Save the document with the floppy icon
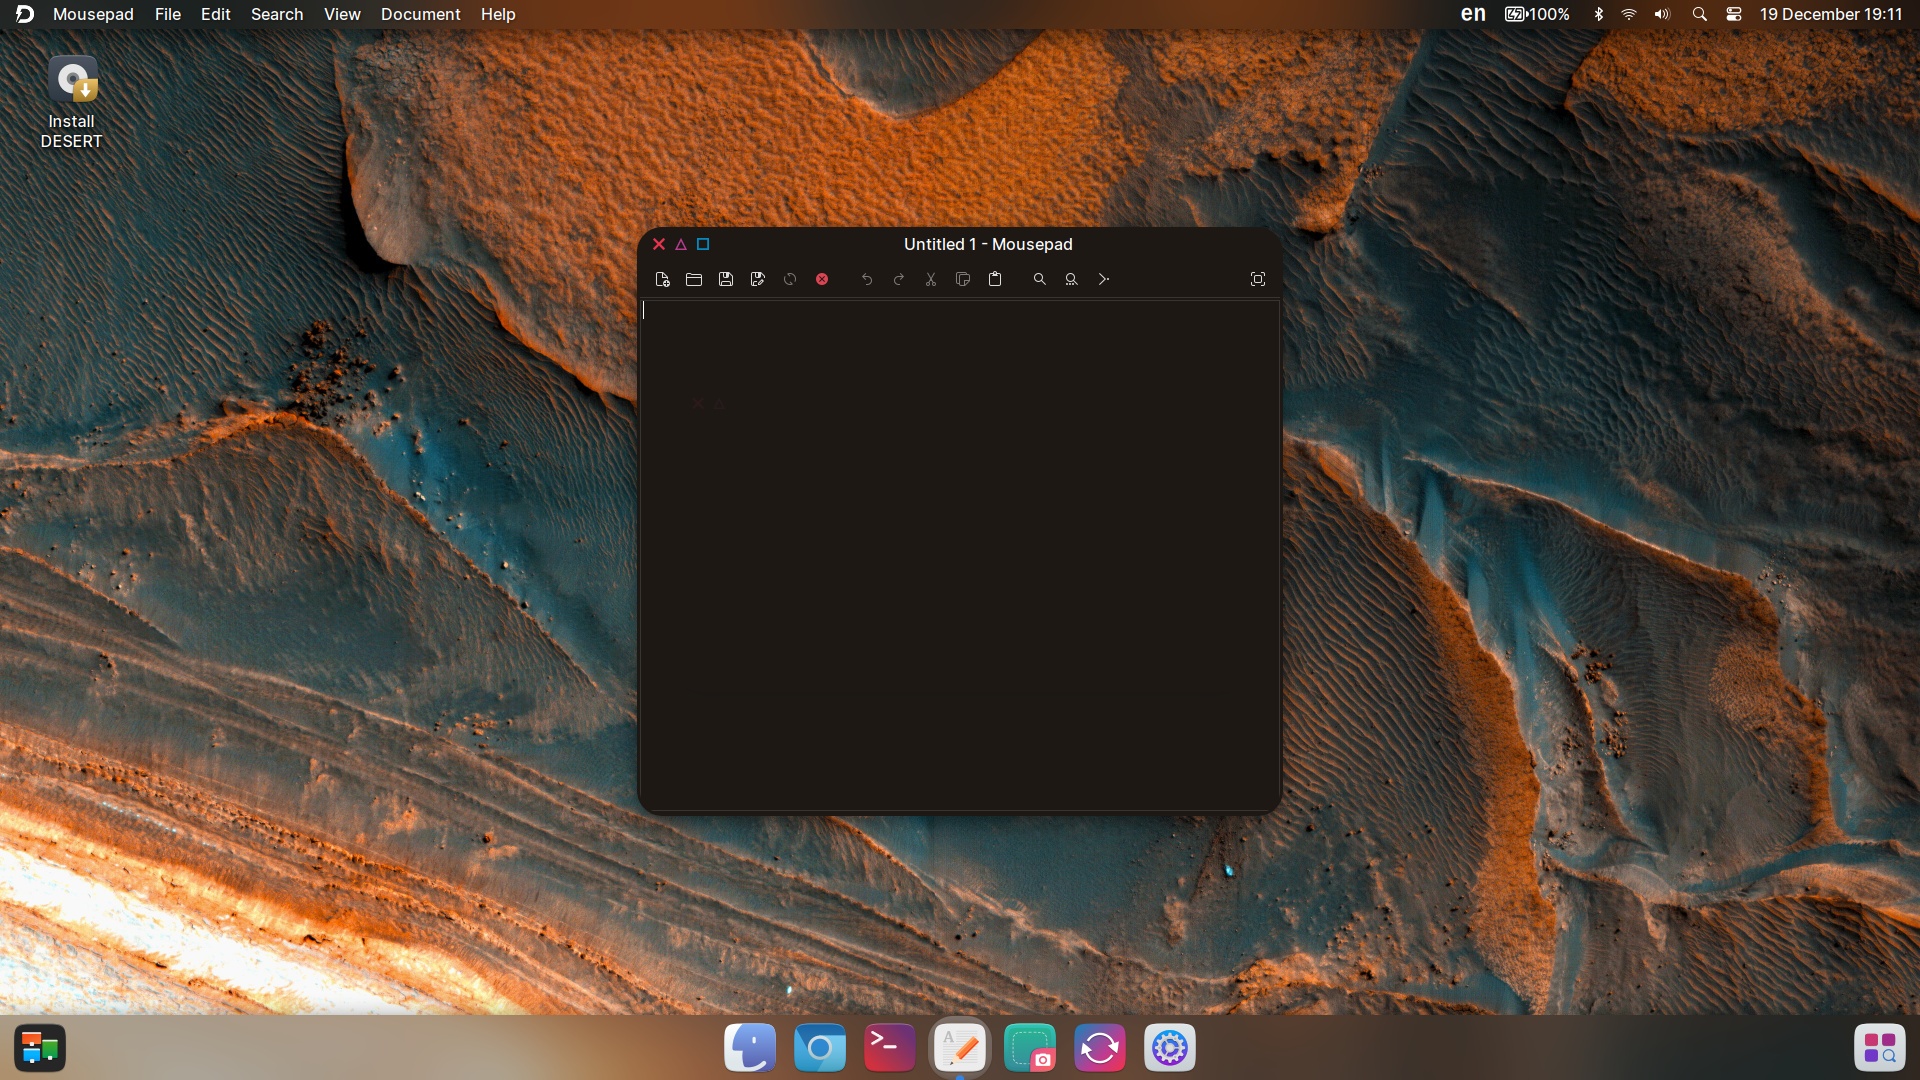The image size is (1920, 1080). pos(726,280)
